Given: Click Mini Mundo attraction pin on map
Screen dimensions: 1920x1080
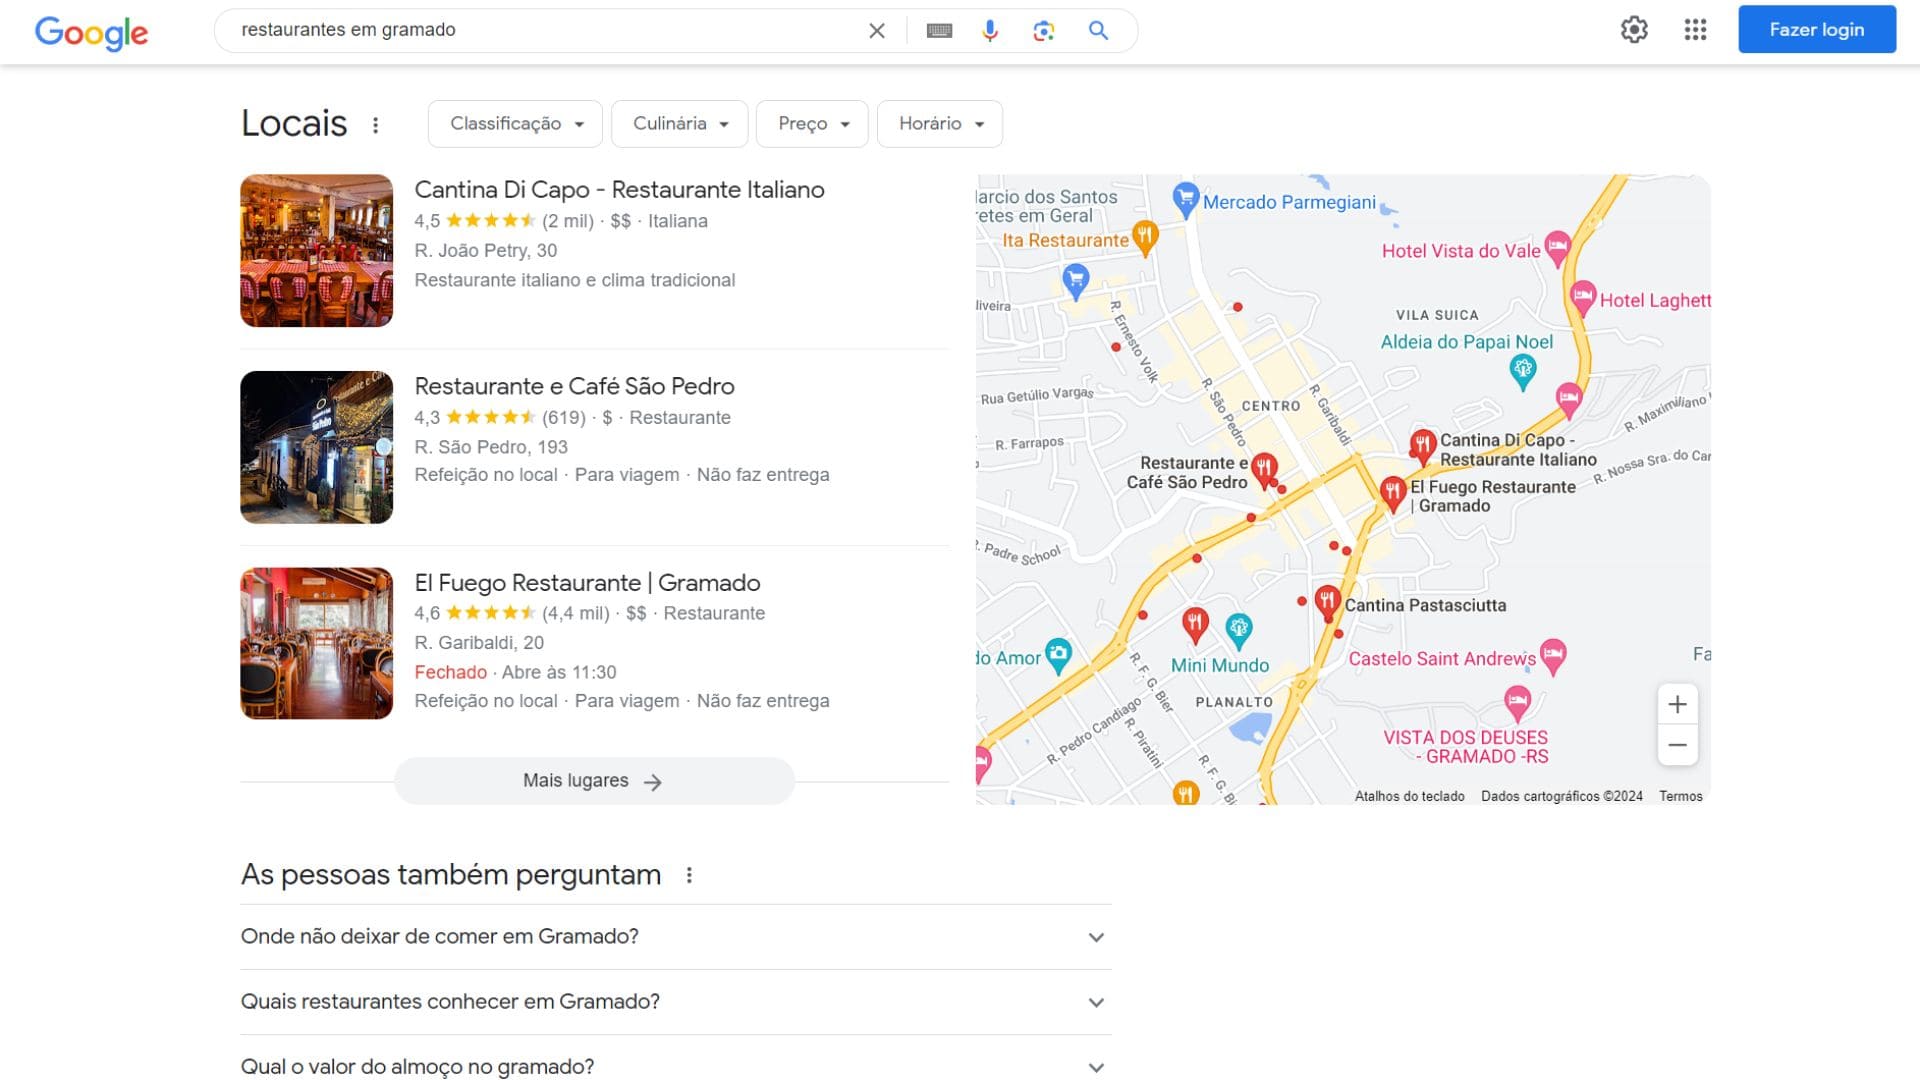Looking at the screenshot, I should point(1238,628).
